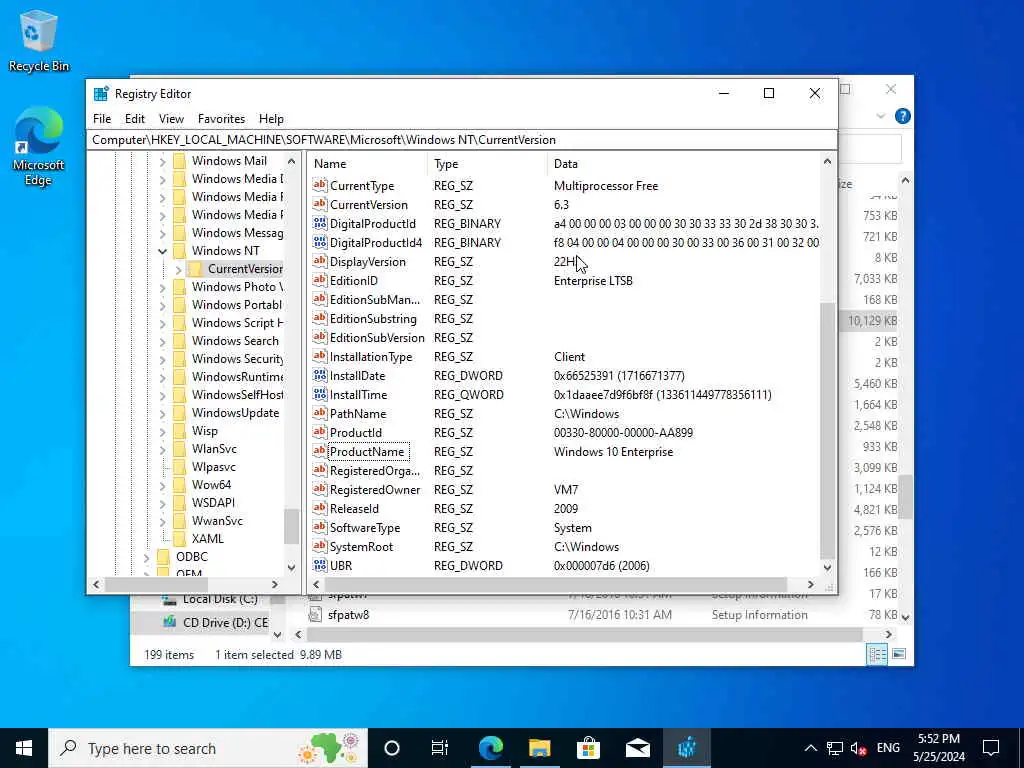This screenshot has height=768, width=1024.
Task: Select the RegisteredOwner value
Action: coord(375,490)
